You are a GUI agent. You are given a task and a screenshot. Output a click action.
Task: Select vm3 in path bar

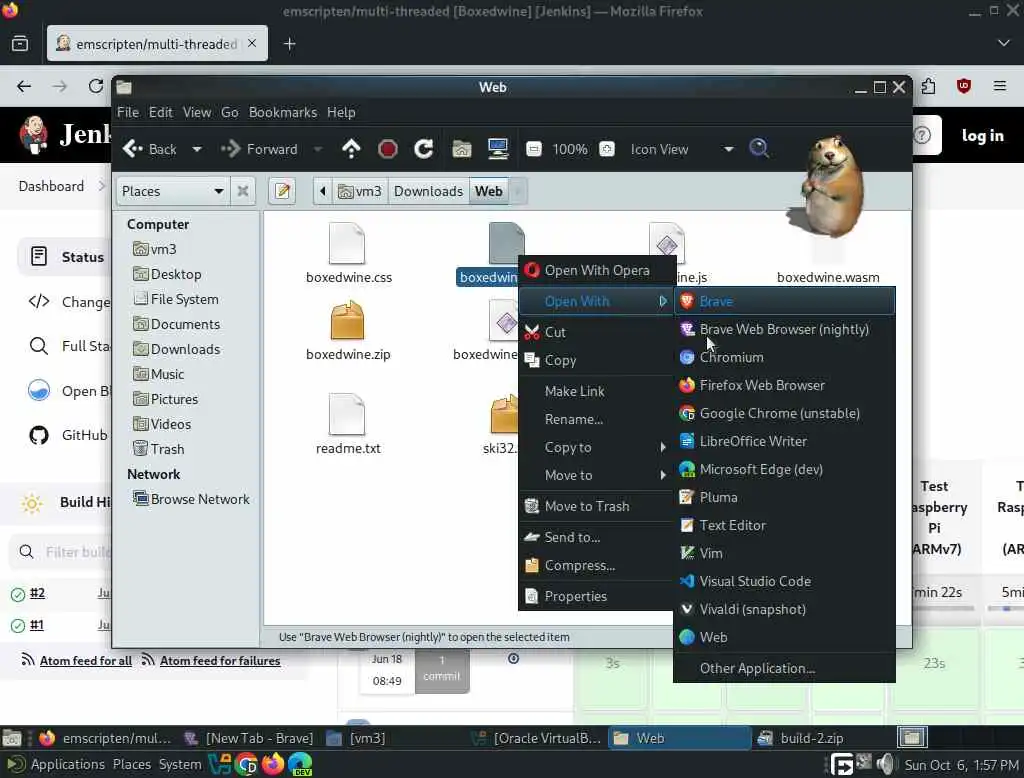[360, 191]
